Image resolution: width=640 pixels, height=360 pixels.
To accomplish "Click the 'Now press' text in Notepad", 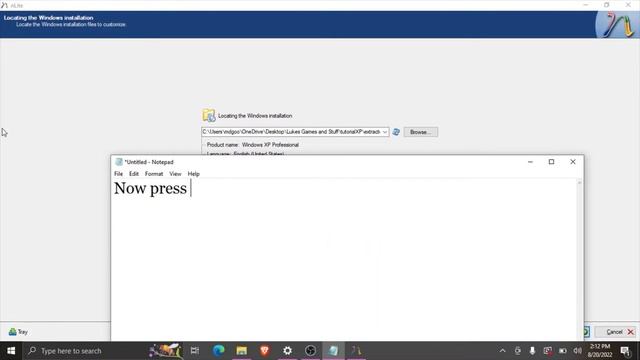I will coord(150,189).
